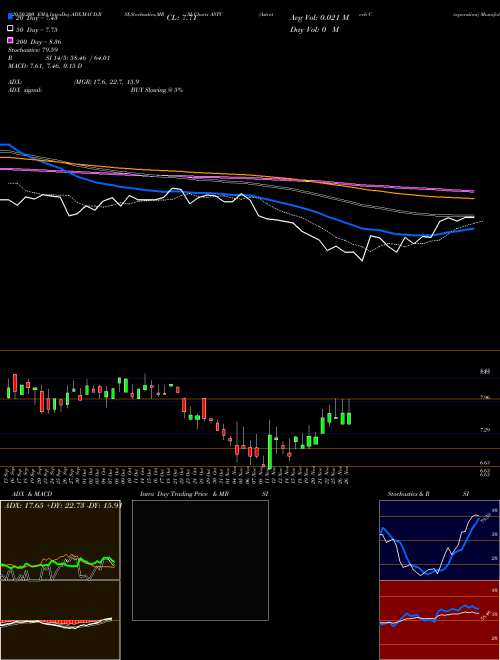Click the magenta 200 Day legend marker
The height and width of the screenshot is (660, 500).
coord(10,40)
